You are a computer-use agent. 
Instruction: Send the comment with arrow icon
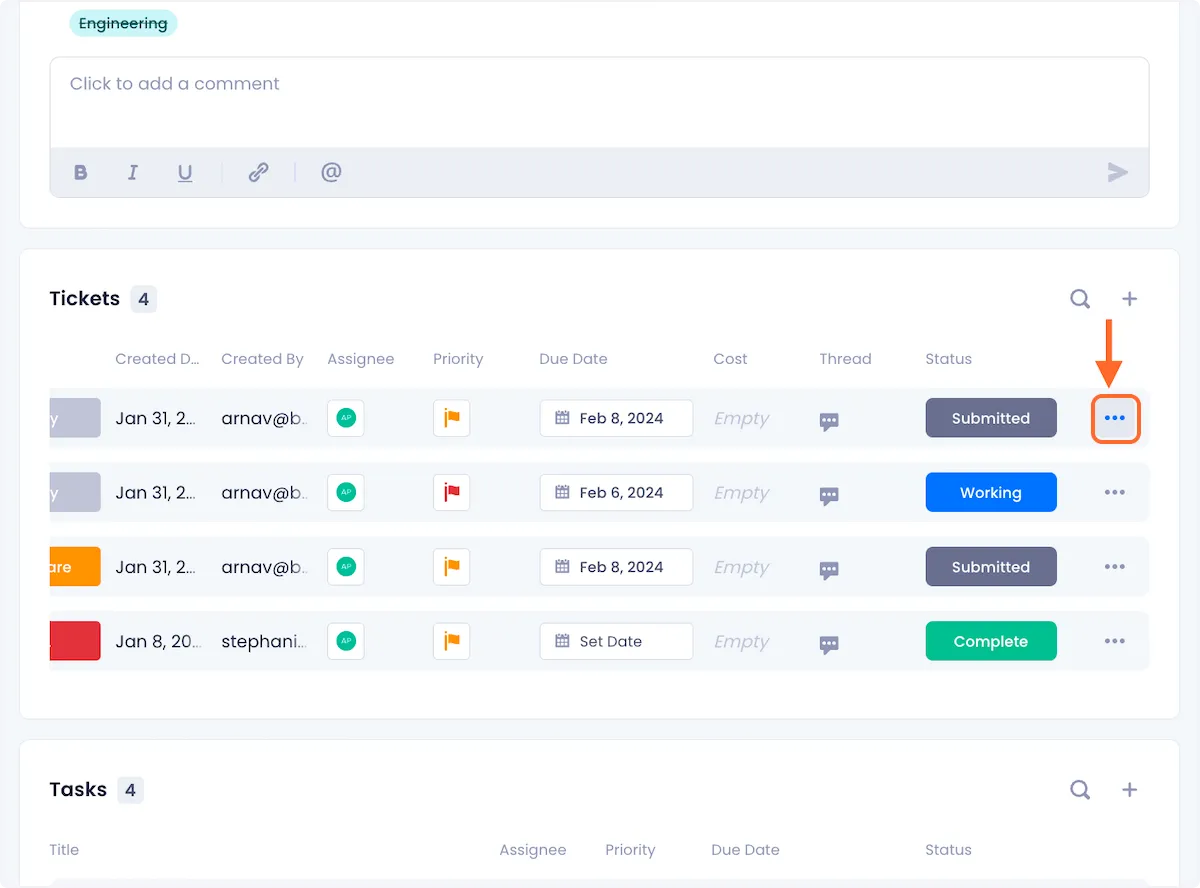coord(1118,172)
